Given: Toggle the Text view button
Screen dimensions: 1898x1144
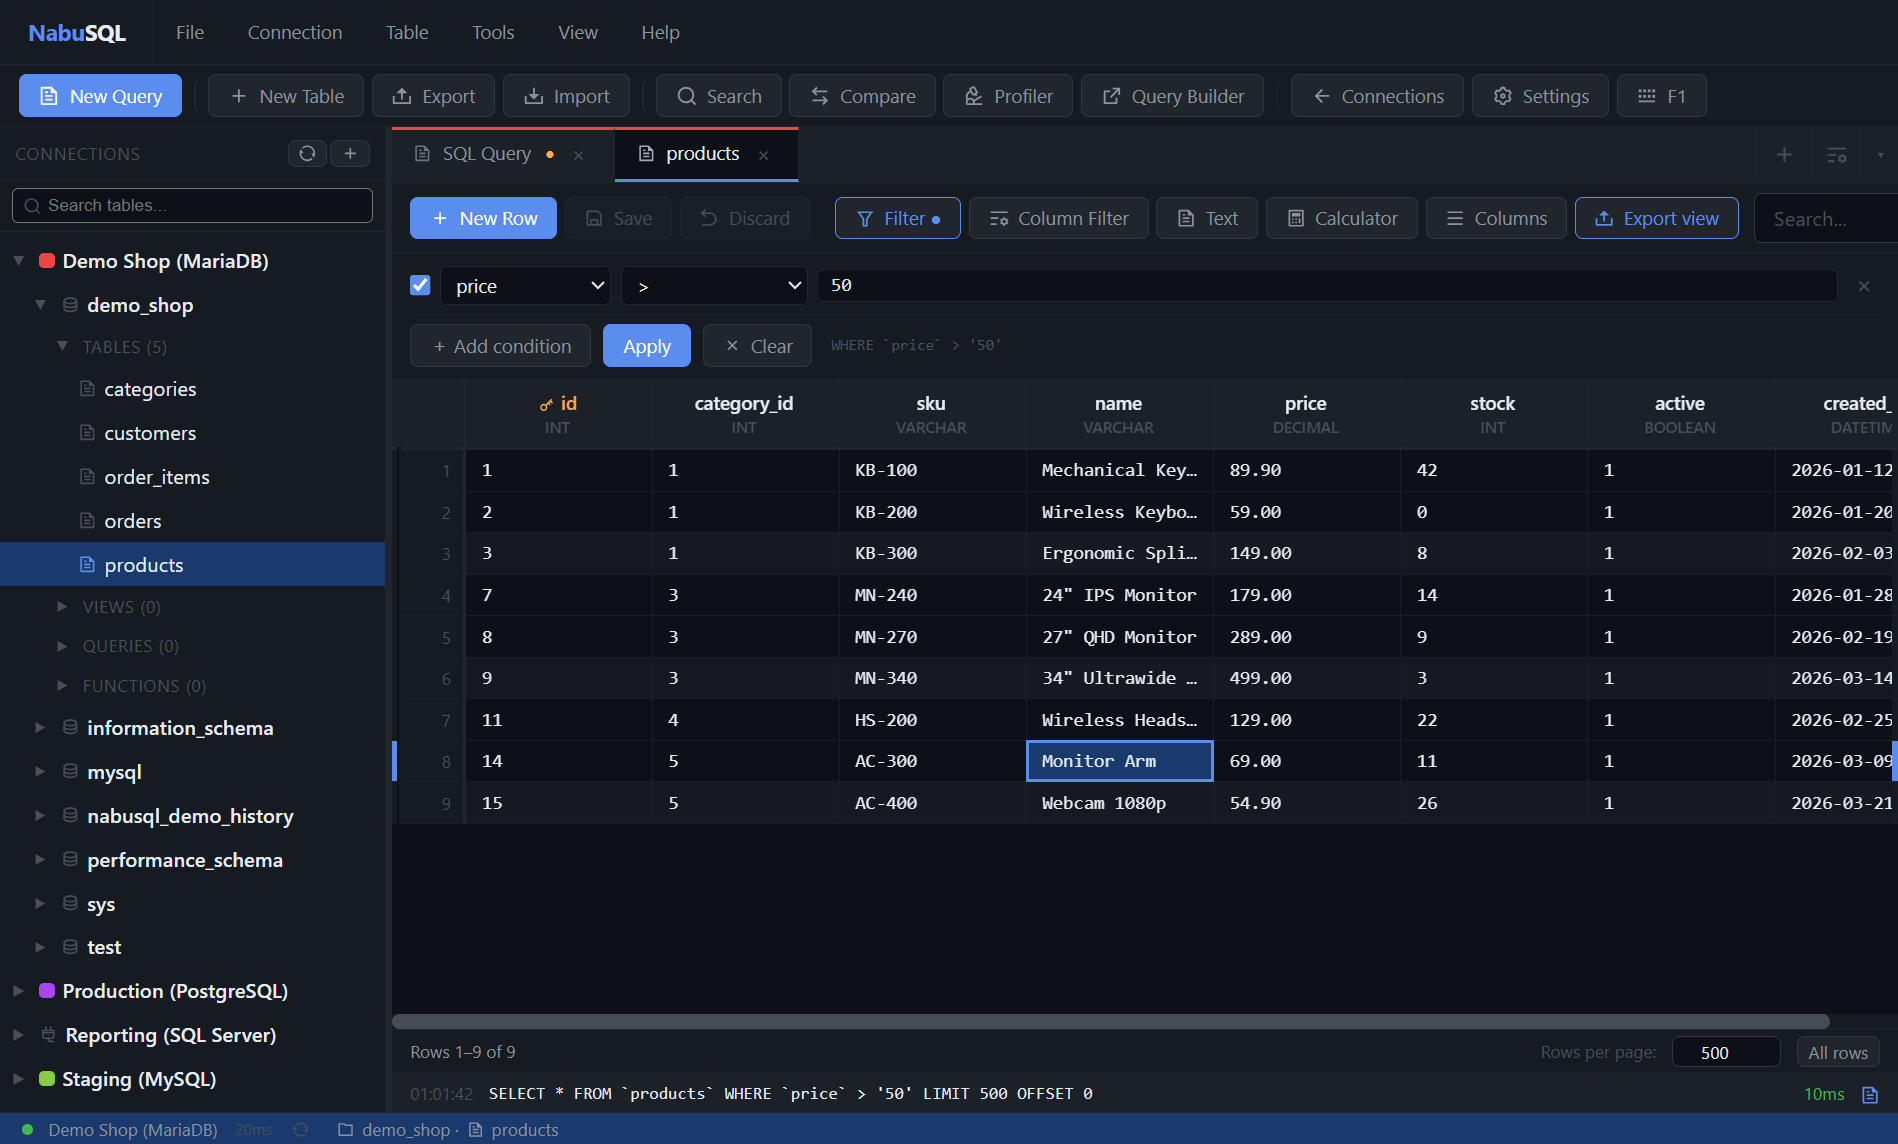Looking at the screenshot, I should (1207, 218).
